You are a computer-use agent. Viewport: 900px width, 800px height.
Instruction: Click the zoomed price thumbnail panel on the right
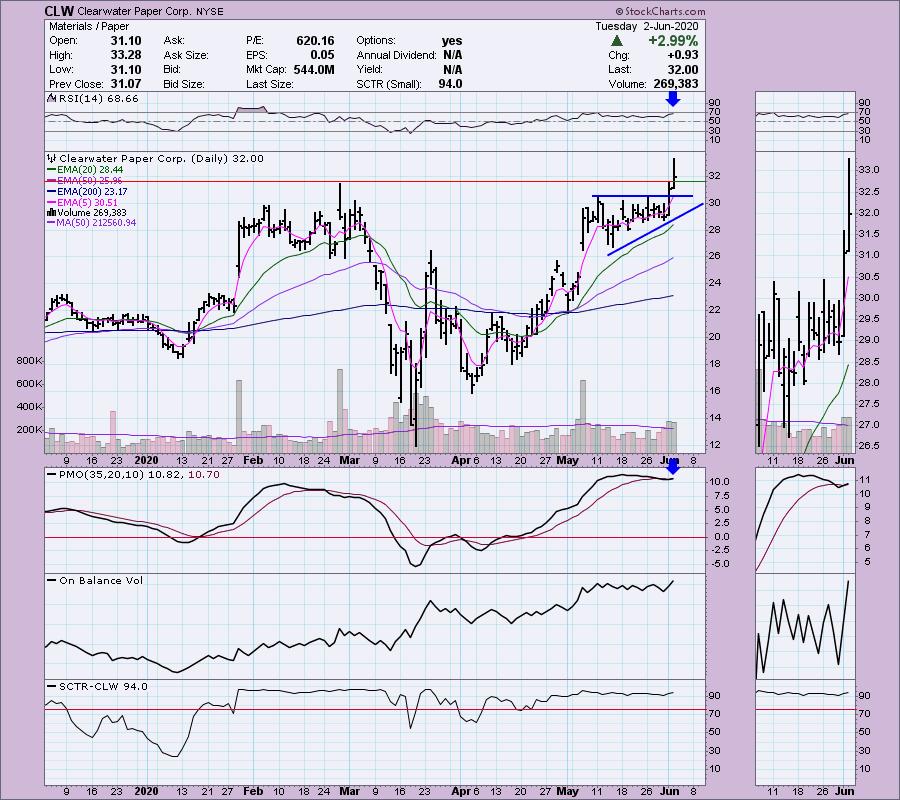[x=805, y=302]
